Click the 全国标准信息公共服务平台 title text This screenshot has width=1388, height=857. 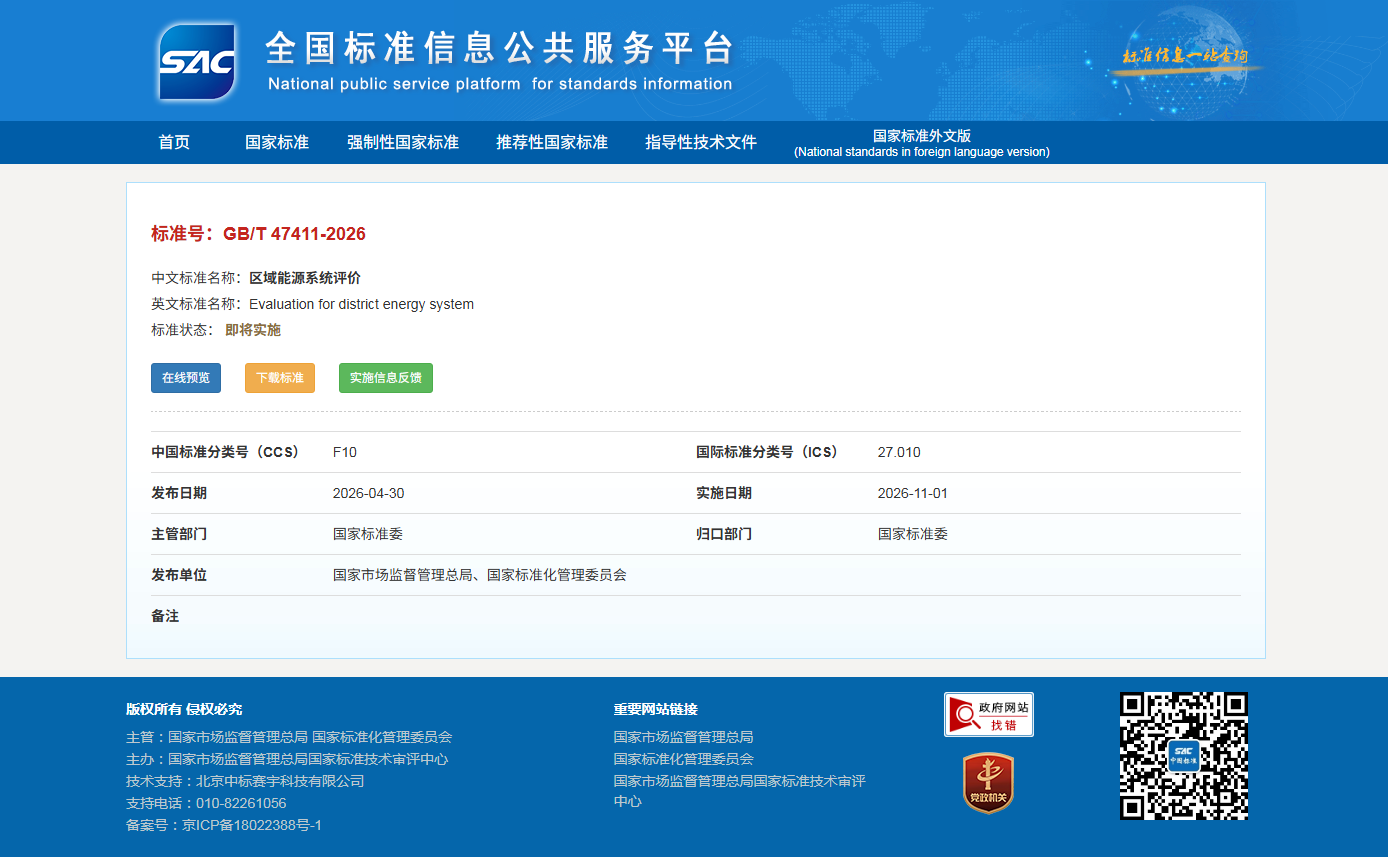click(x=500, y=48)
